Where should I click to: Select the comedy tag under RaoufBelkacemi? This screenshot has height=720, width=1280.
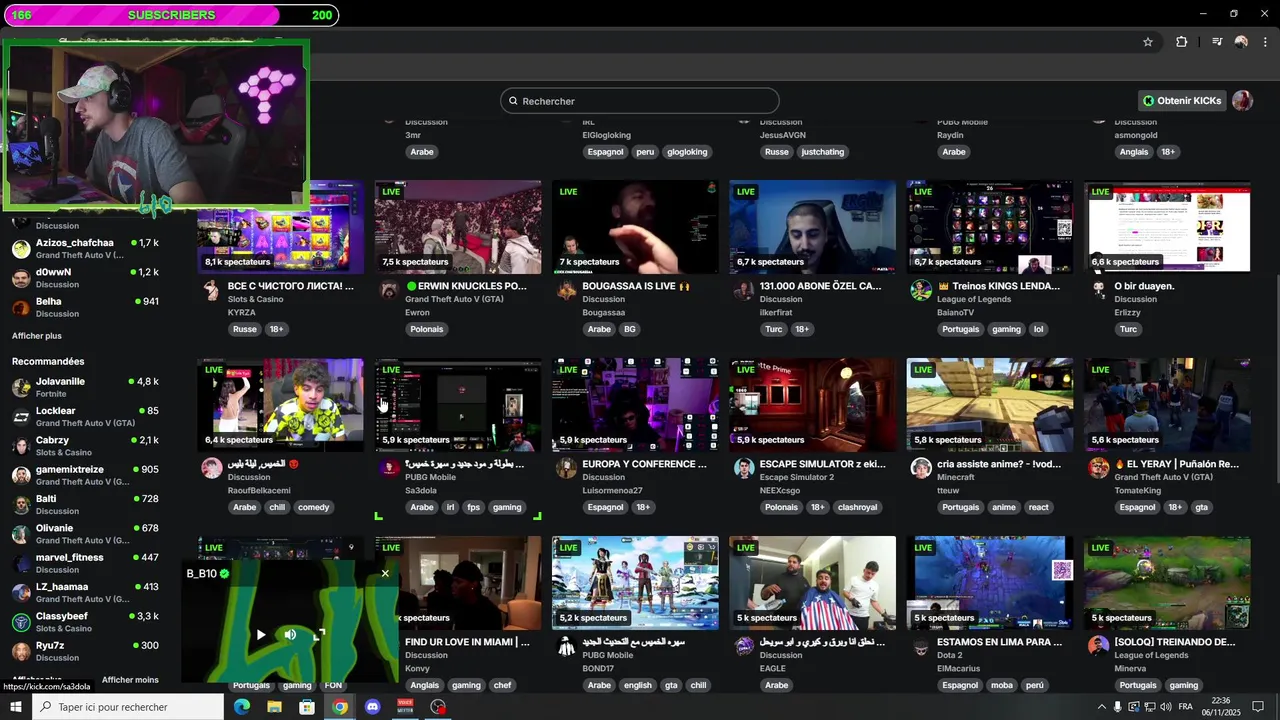click(313, 507)
